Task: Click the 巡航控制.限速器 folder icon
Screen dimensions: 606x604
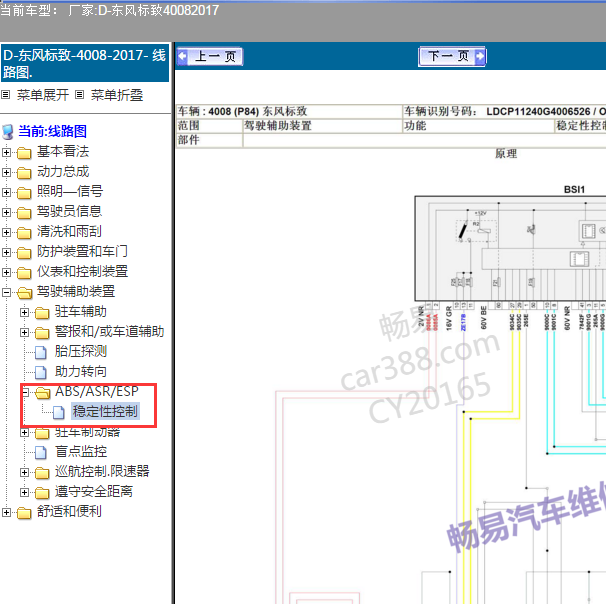Action: pos(42,473)
